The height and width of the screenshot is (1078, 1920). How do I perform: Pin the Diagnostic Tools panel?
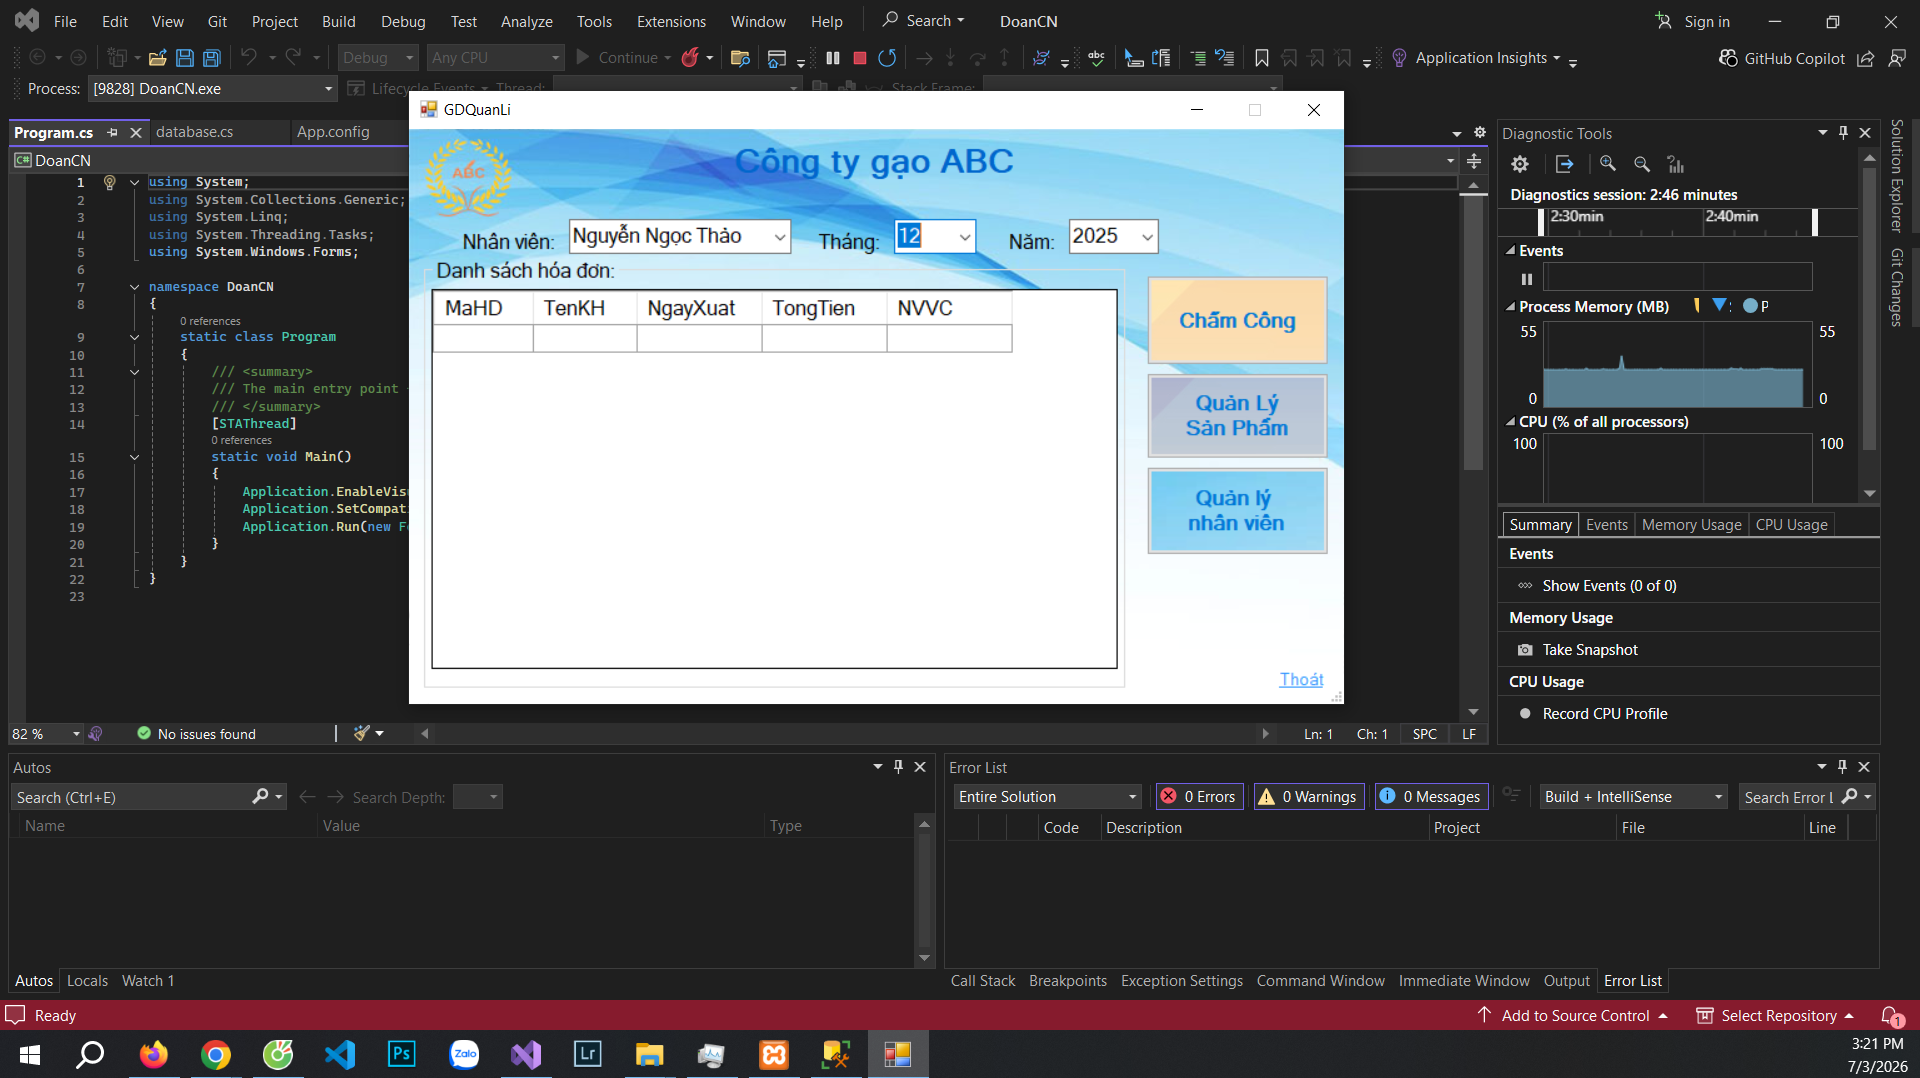(1843, 133)
